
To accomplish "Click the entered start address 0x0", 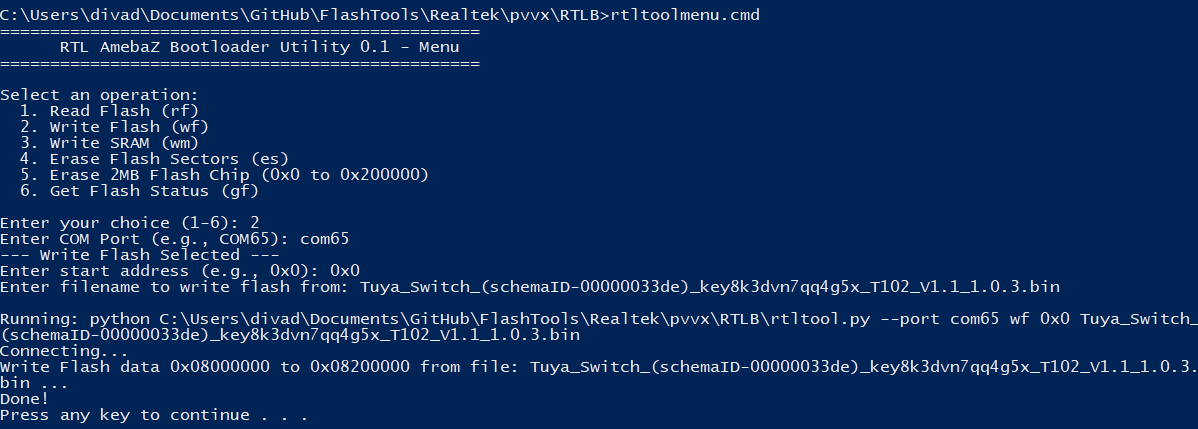I will click(x=345, y=271).
